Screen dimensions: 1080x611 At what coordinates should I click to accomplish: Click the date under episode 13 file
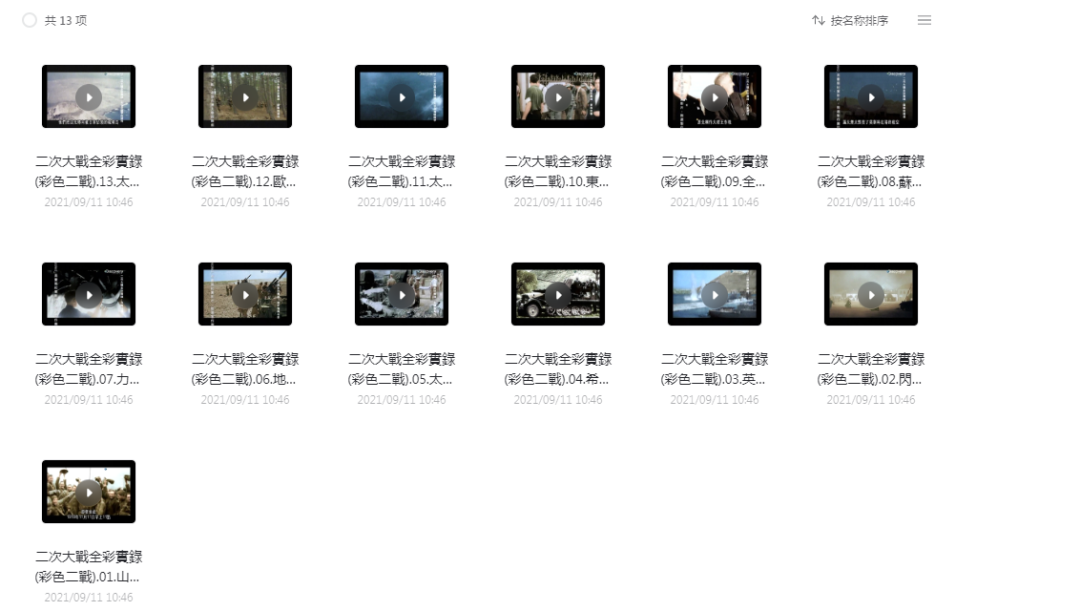click(89, 203)
